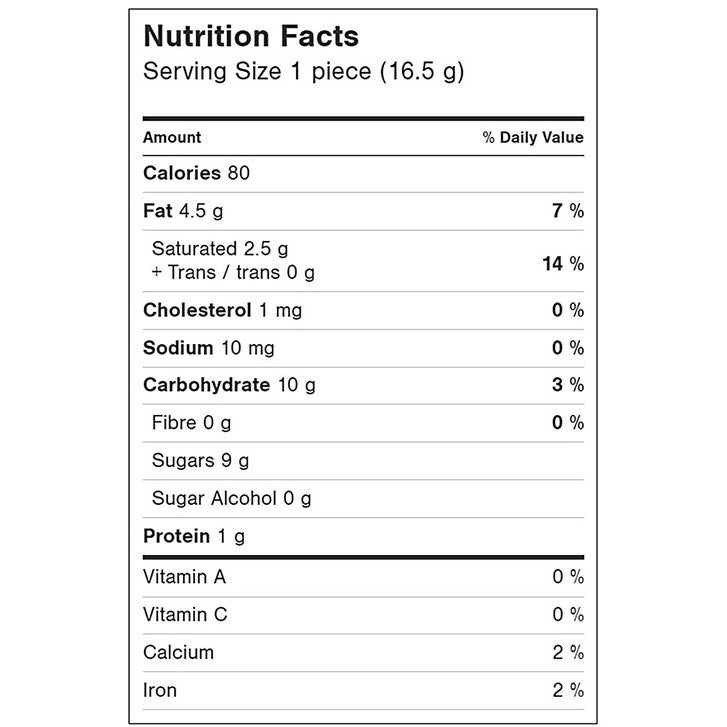
Task: Click the 14 % saturated daily value
Action: click(x=563, y=264)
